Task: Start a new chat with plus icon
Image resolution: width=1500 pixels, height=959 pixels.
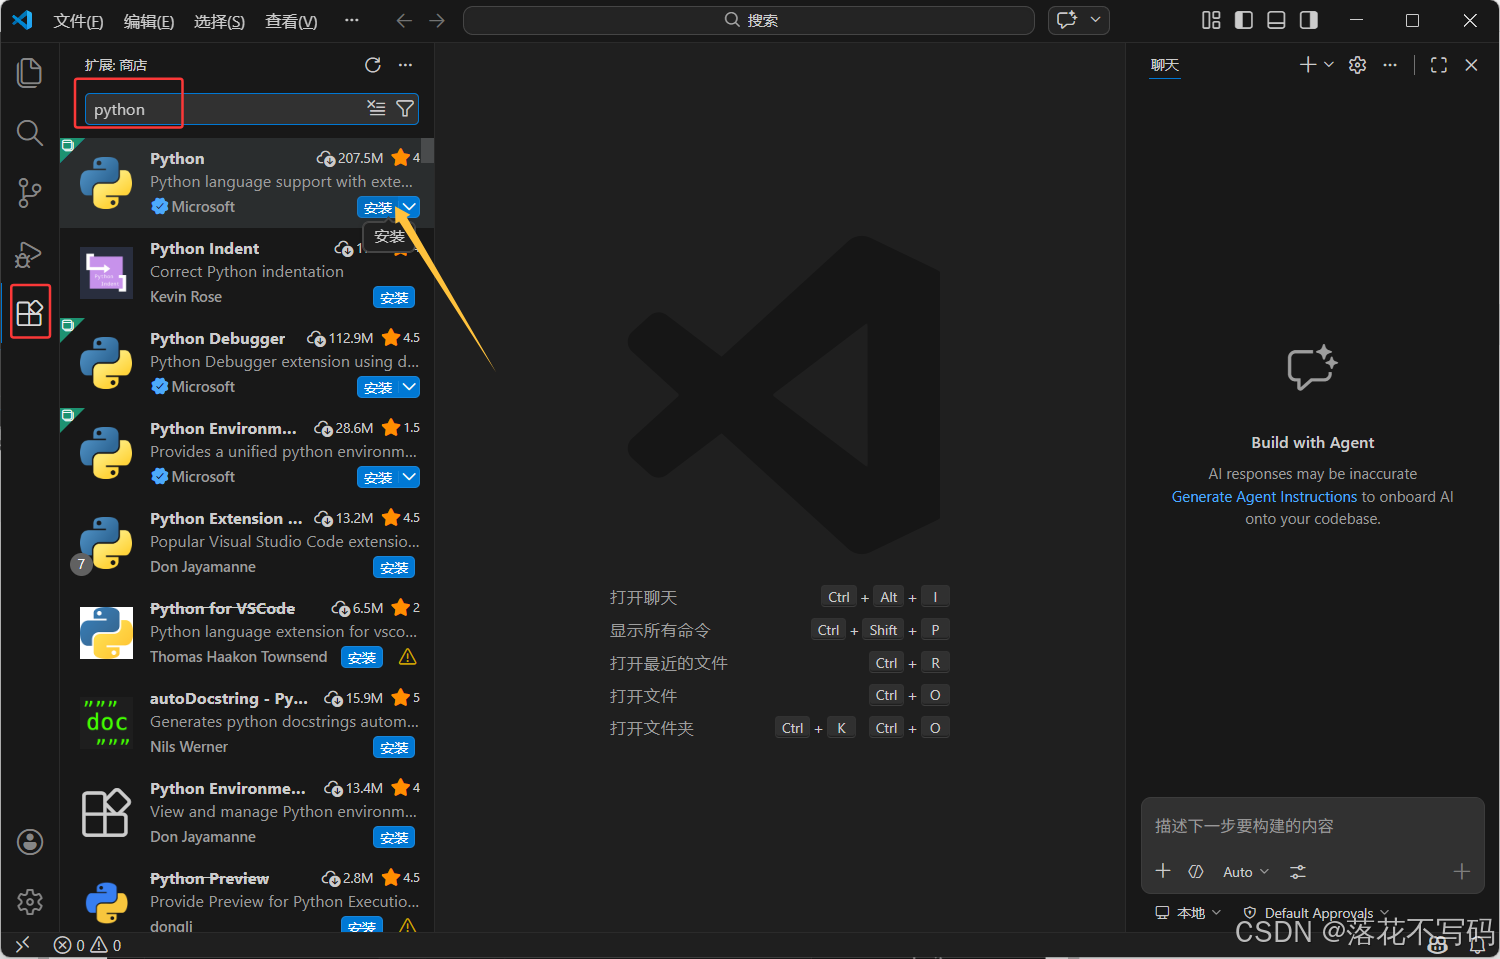Action: tap(1308, 65)
